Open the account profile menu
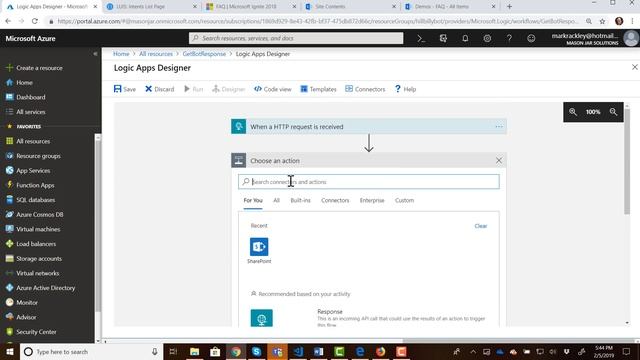The height and width of the screenshot is (360, 640). 594,38
